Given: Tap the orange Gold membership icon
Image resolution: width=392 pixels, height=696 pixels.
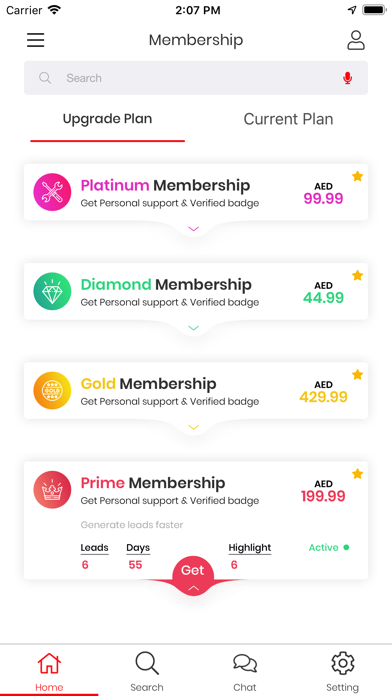Looking at the screenshot, I should [52, 390].
